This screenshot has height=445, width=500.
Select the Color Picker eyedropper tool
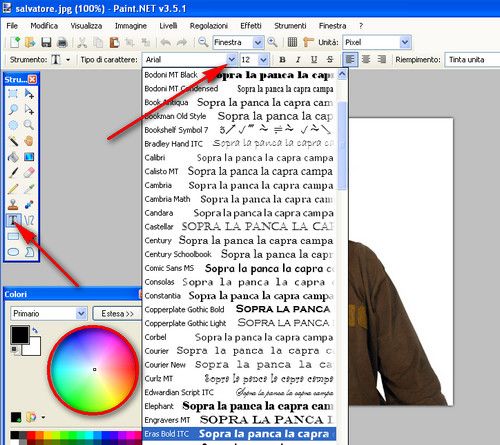(x=29, y=189)
